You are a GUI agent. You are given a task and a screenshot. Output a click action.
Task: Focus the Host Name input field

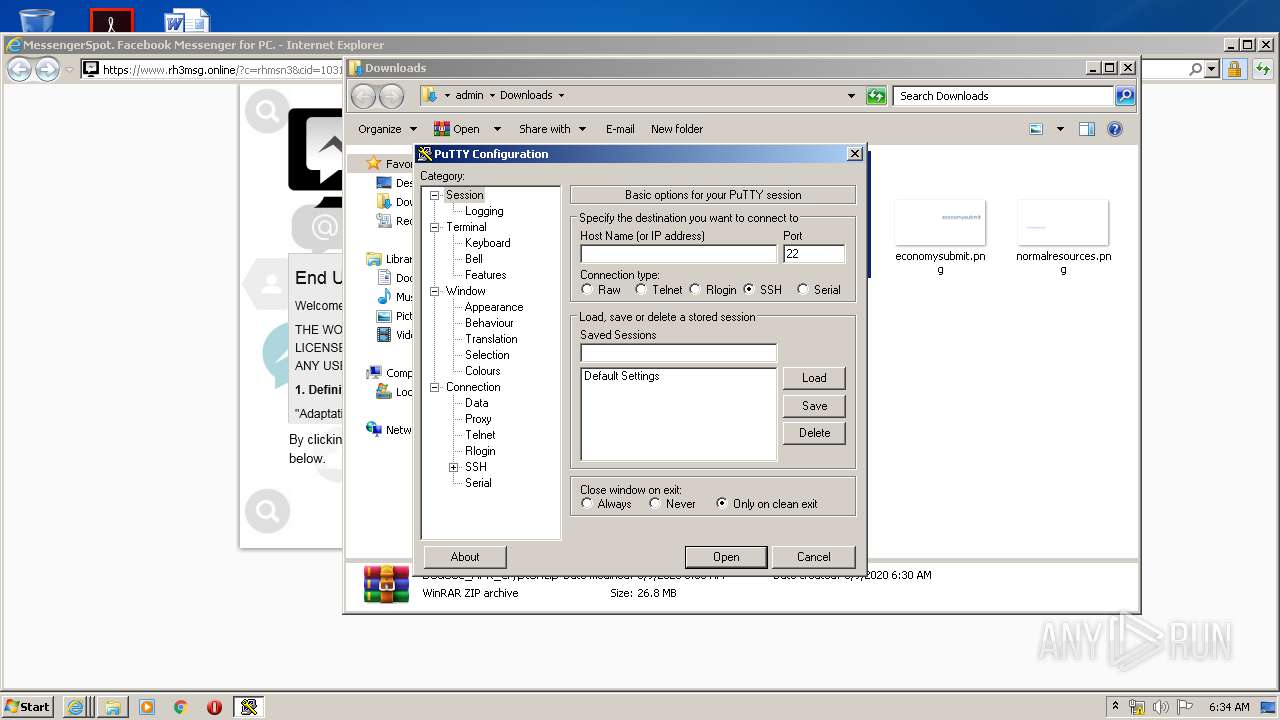pos(678,254)
